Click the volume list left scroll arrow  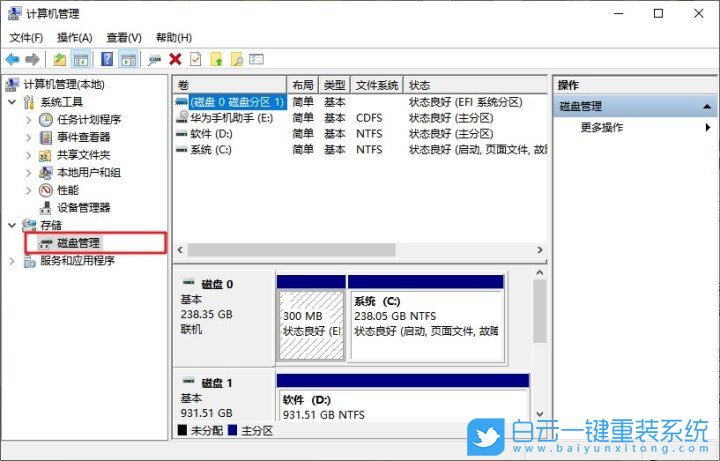point(180,250)
